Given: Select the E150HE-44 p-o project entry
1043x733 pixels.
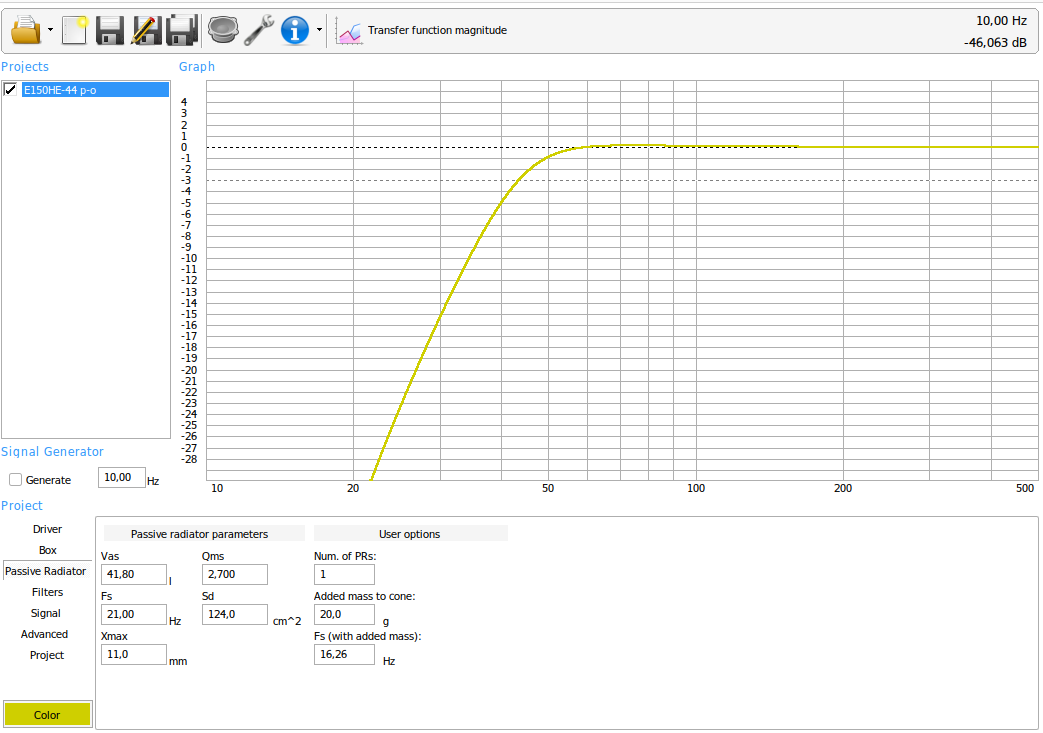Looking at the screenshot, I should [x=94, y=90].
